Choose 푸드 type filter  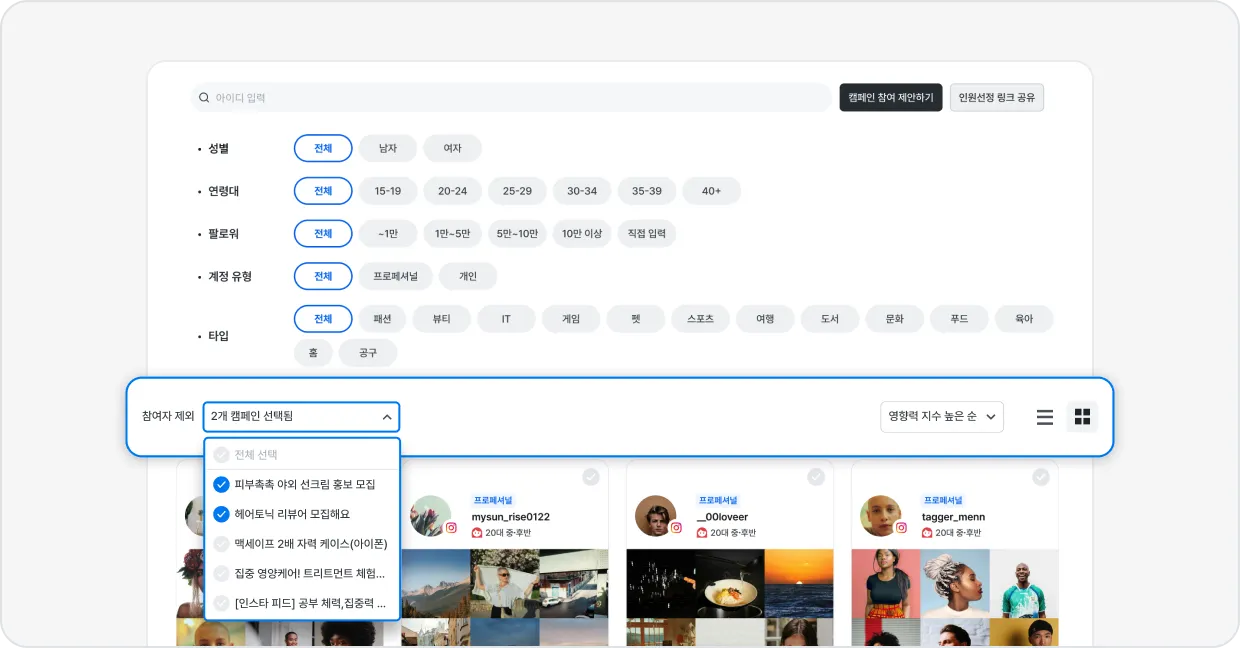point(959,319)
